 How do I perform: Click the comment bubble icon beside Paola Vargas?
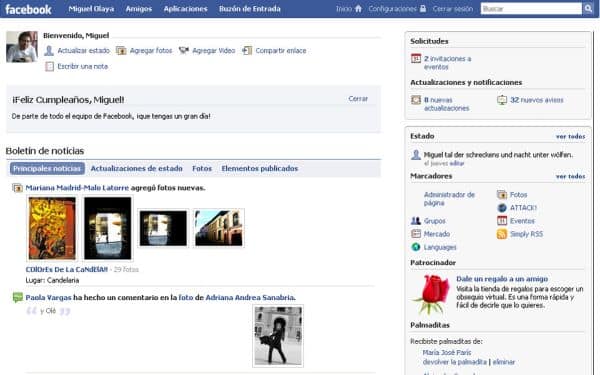18,297
